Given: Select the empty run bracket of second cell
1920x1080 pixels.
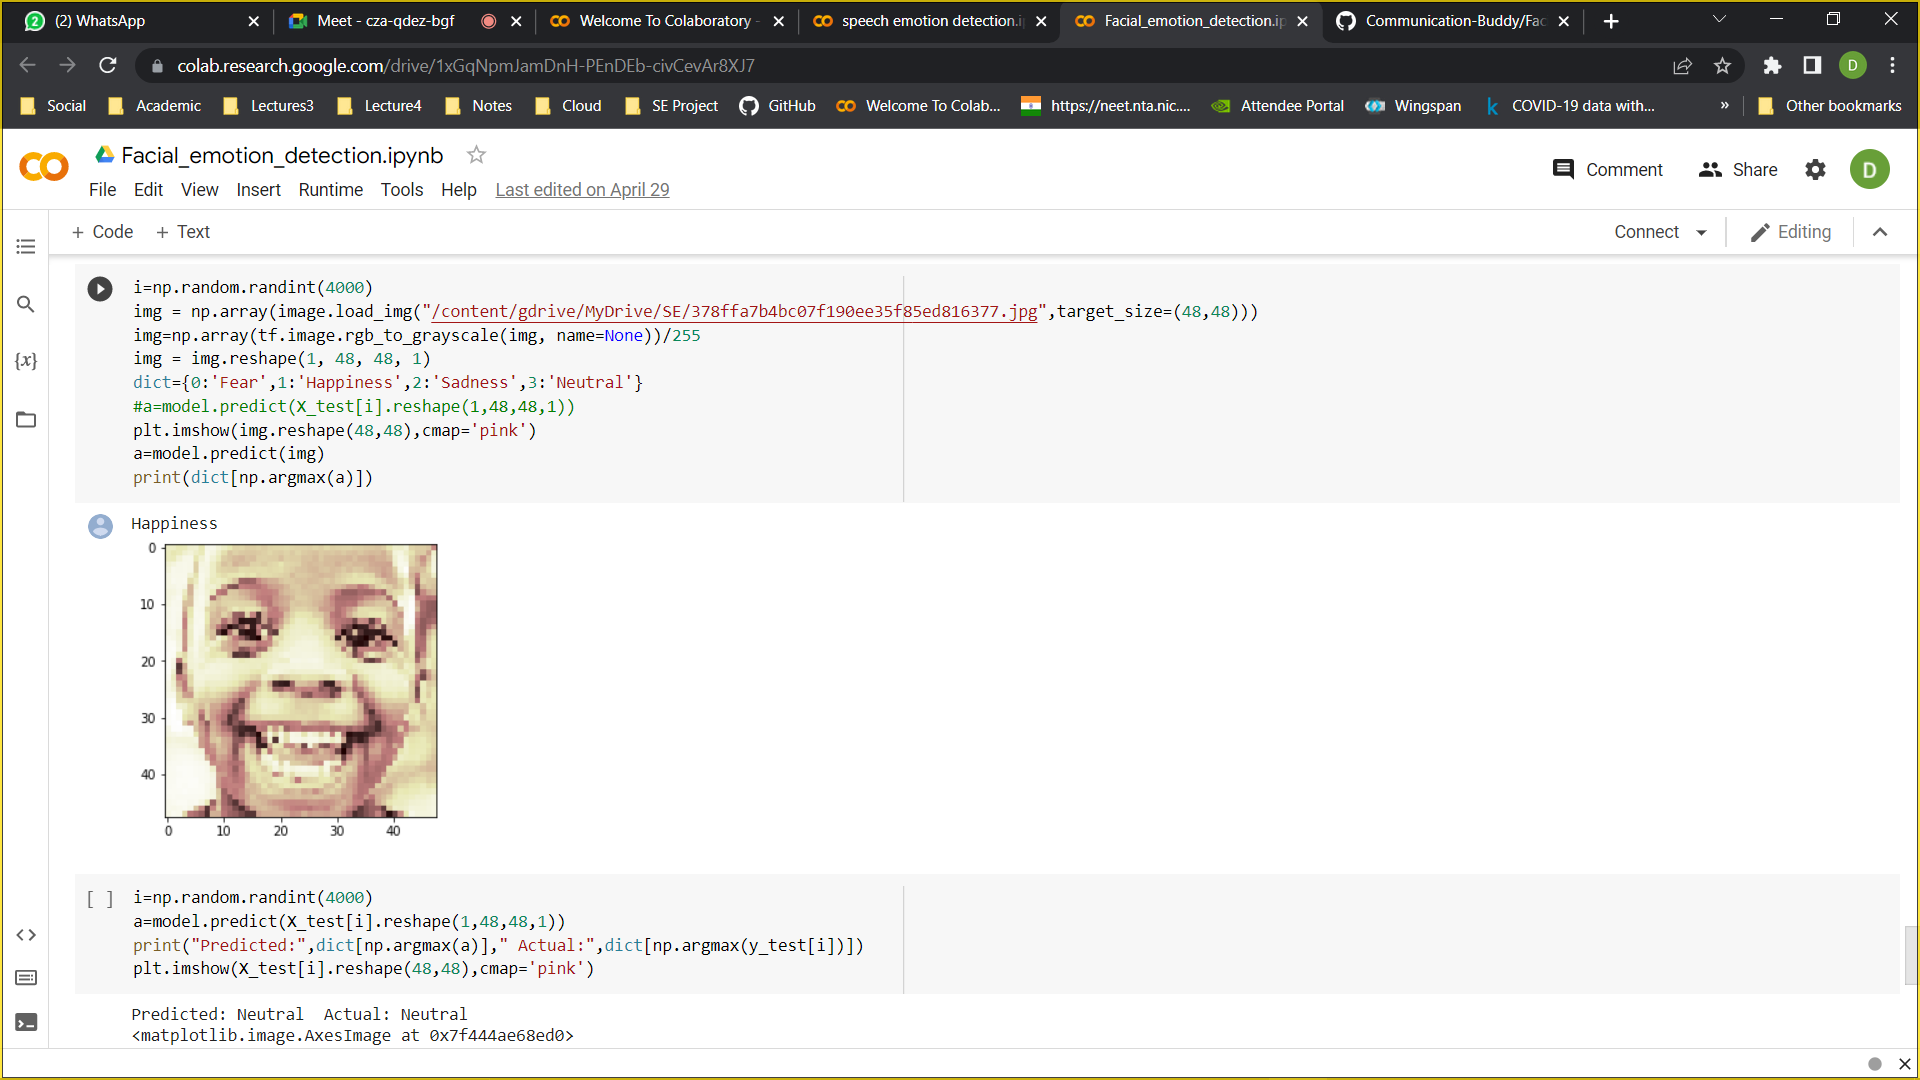Looking at the screenshot, I should [x=100, y=899].
